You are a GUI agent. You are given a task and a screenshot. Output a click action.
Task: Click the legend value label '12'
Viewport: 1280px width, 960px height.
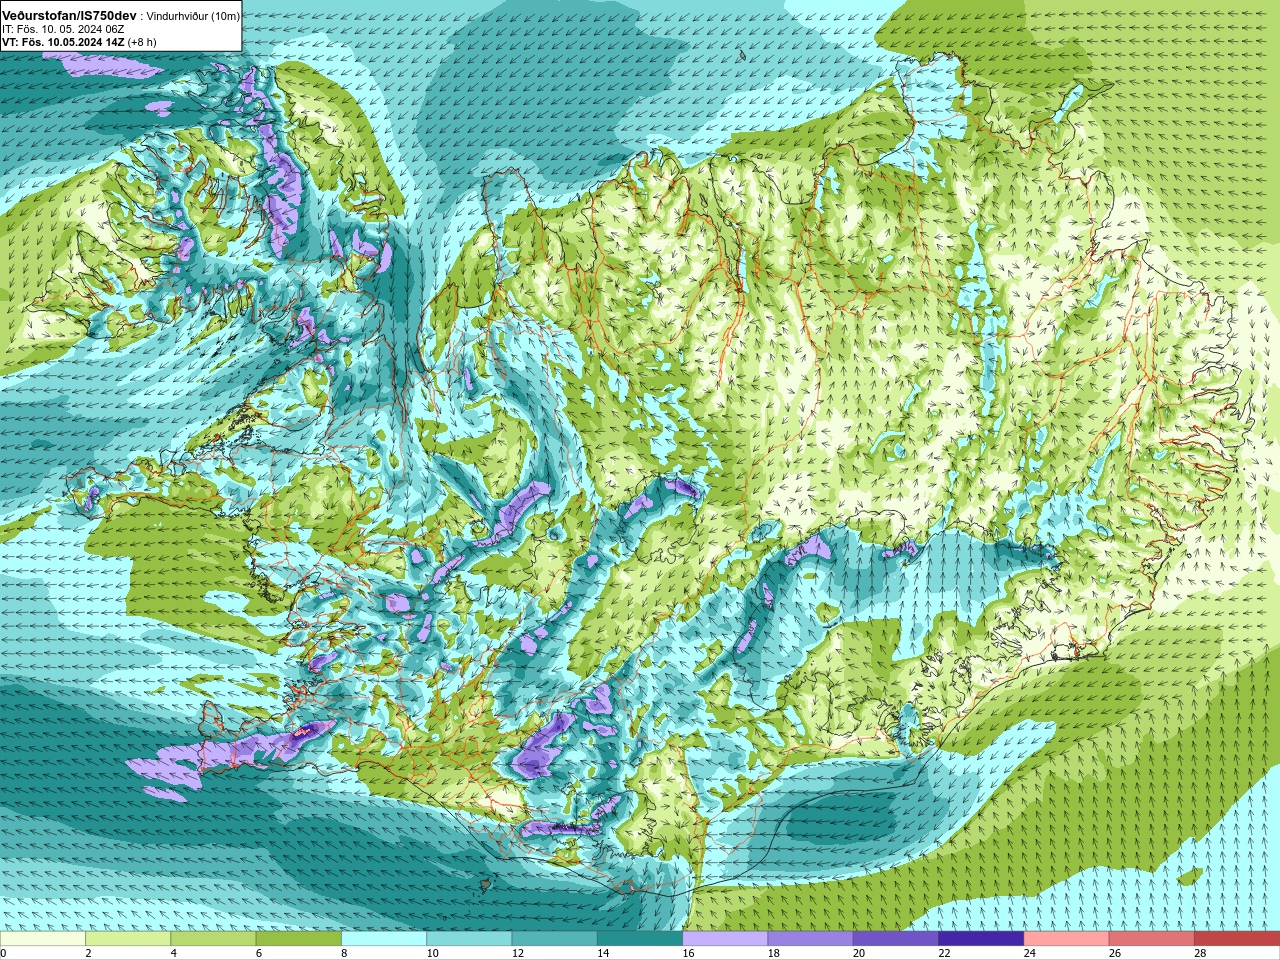tap(518, 953)
